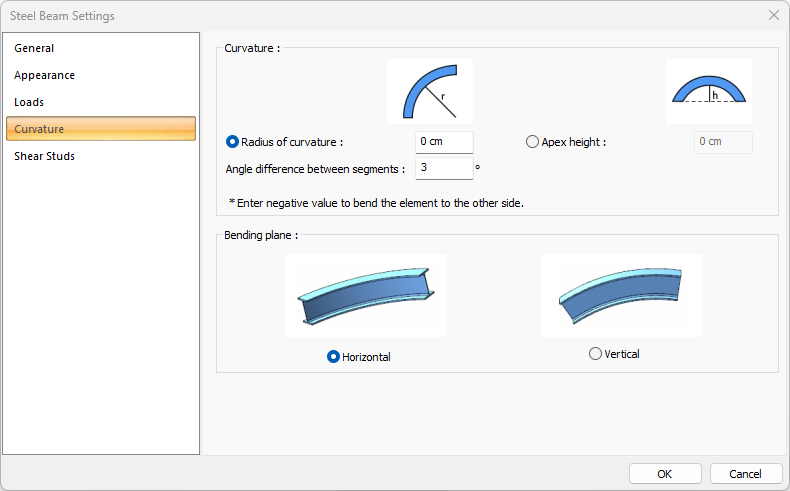Click the Apex height value field
790x491 pixels.
point(722,142)
